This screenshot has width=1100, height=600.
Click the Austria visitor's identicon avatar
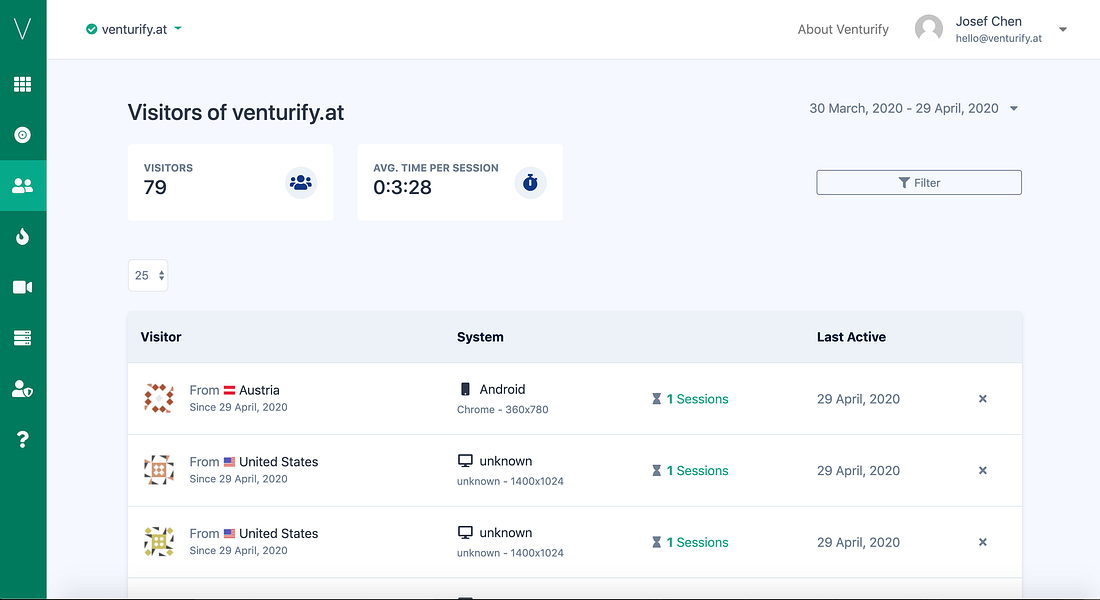tap(159, 398)
